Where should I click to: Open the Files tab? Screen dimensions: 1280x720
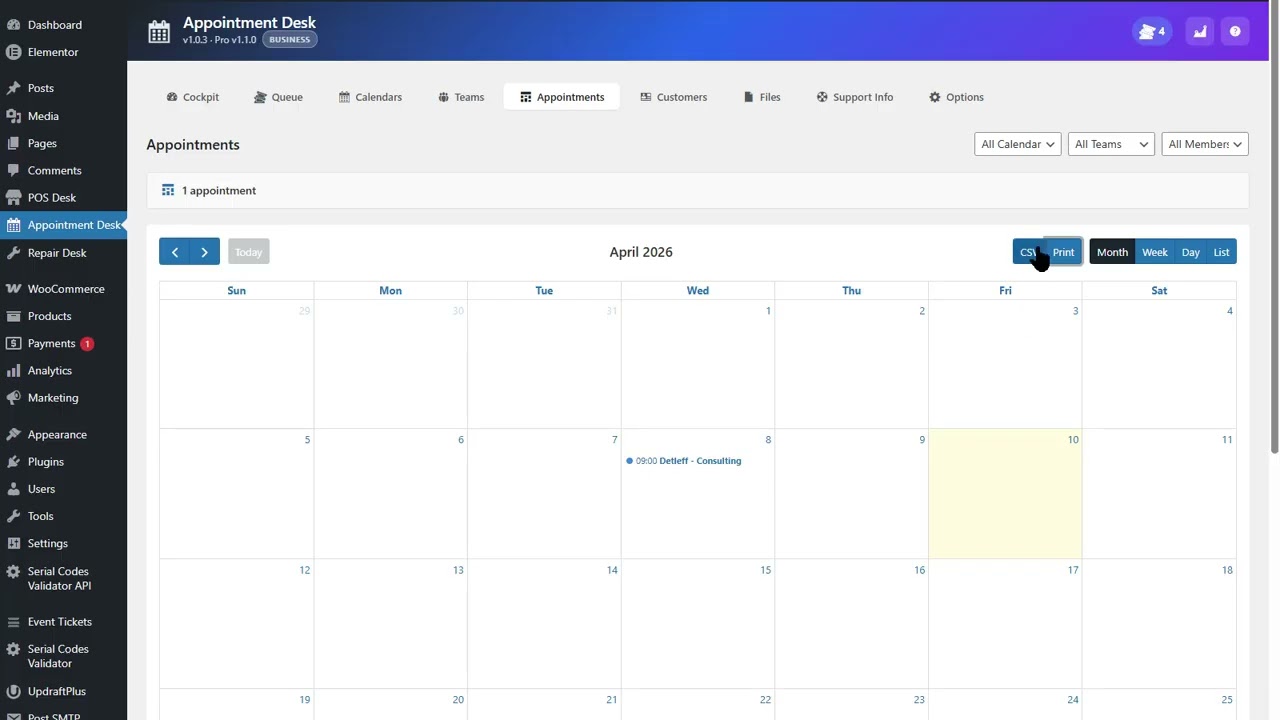pos(762,97)
